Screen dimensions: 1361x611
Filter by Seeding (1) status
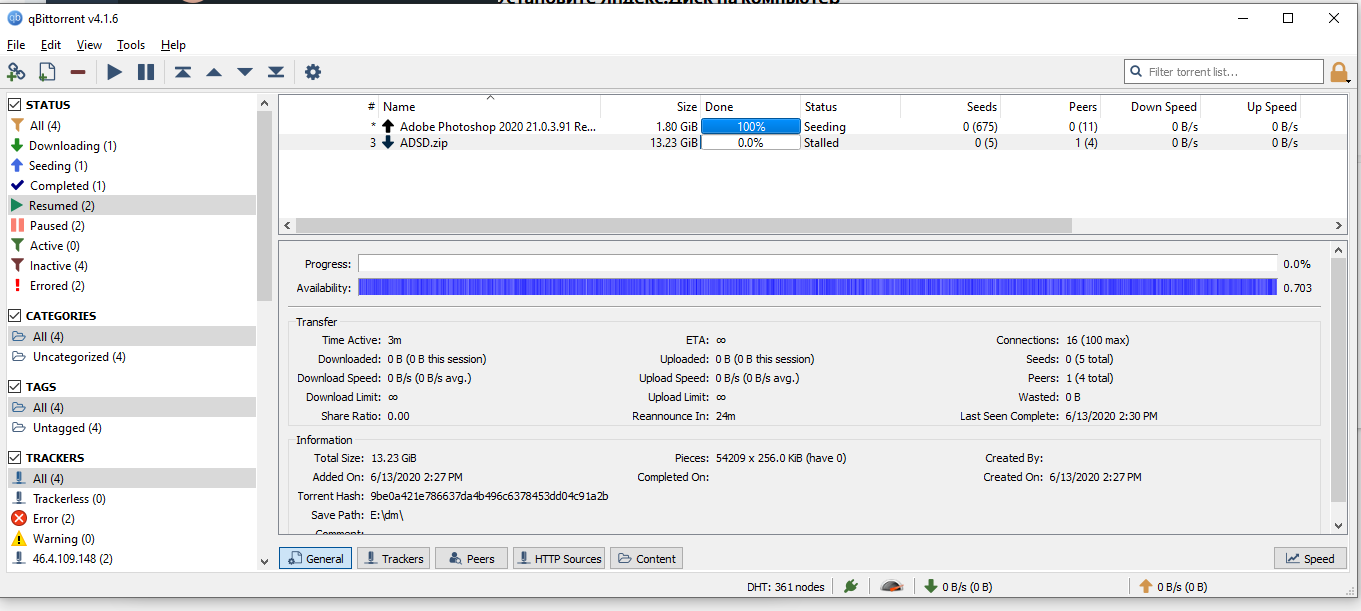[131, 165]
